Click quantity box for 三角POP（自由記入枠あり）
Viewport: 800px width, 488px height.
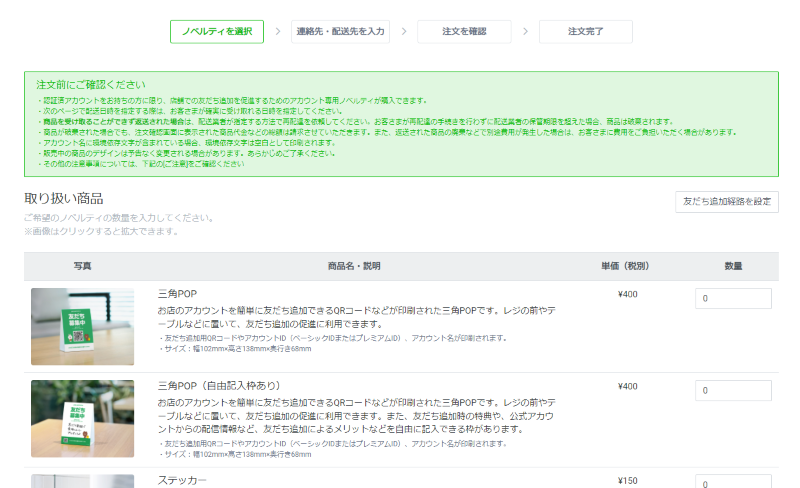[x=733, y=391]
